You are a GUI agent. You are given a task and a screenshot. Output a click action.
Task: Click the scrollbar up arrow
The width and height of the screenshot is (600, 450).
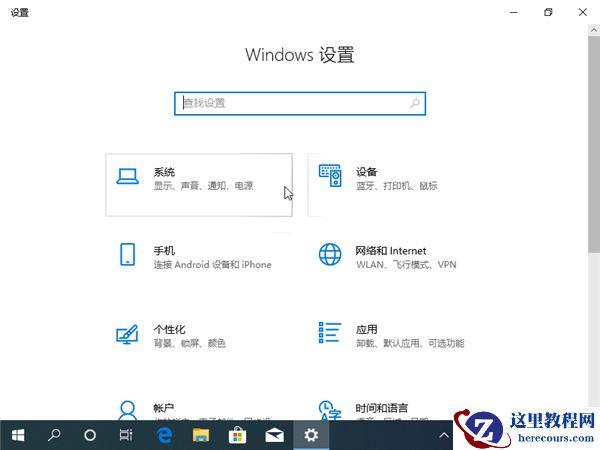[594, 30]
